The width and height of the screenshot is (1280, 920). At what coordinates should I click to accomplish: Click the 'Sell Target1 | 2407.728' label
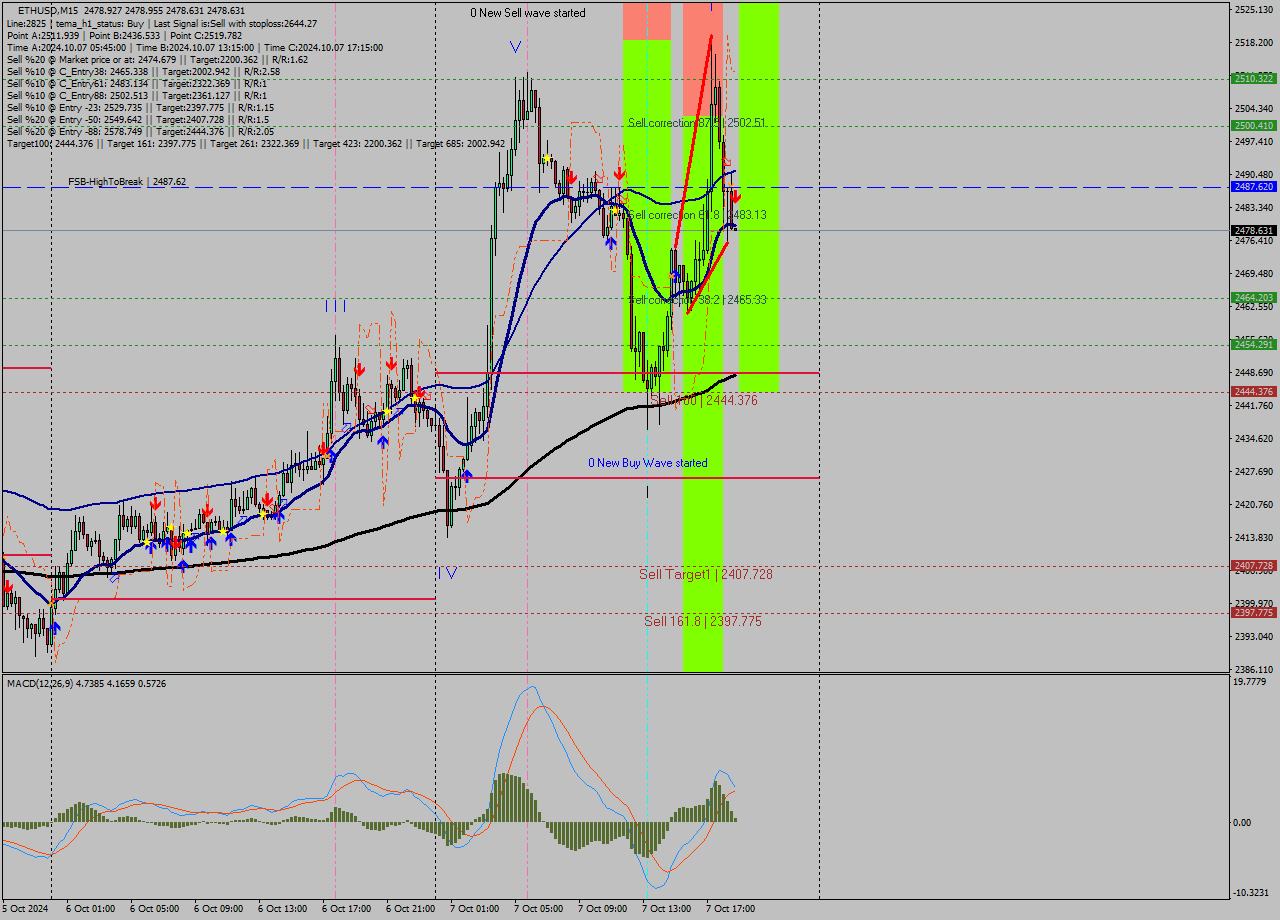coord(706,574)
